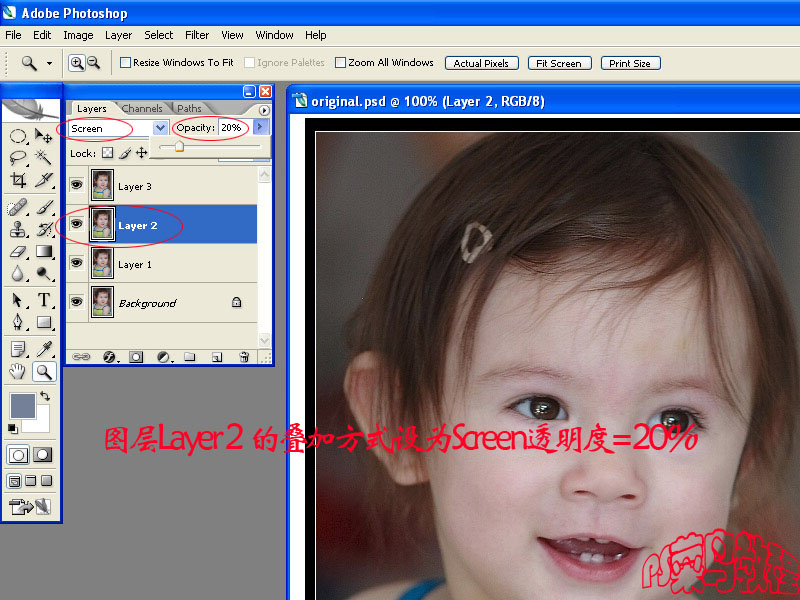Select the Clone Stamp tool
The image size is (800, 600).
coord(18,229)
